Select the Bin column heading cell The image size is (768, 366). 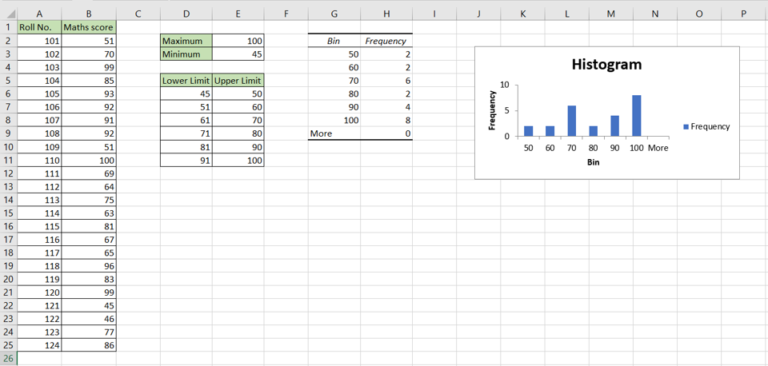coord(334,41)
